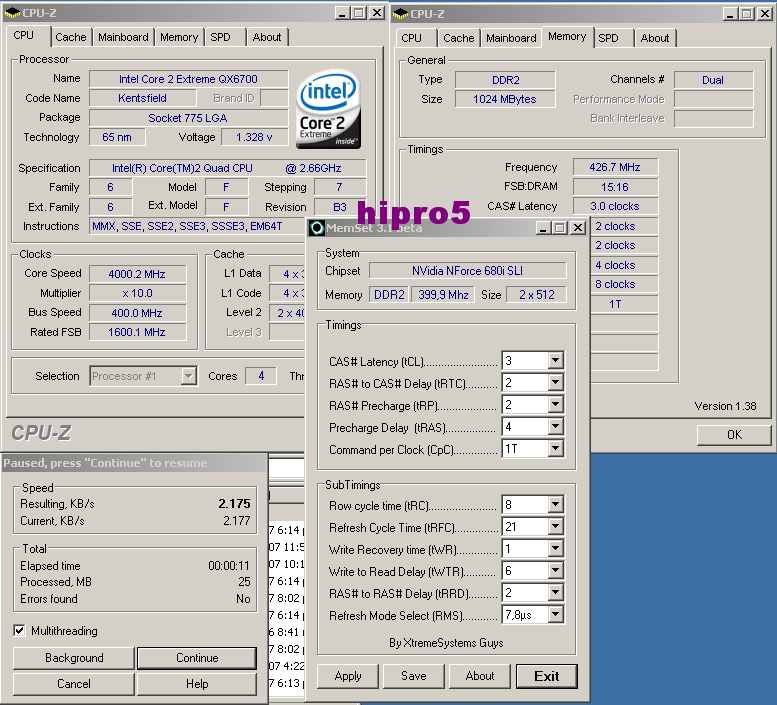Open the RAS# Precharge (tRP) dropdown
The height and width of the screenshot is (705, 777).
point(555,404)
